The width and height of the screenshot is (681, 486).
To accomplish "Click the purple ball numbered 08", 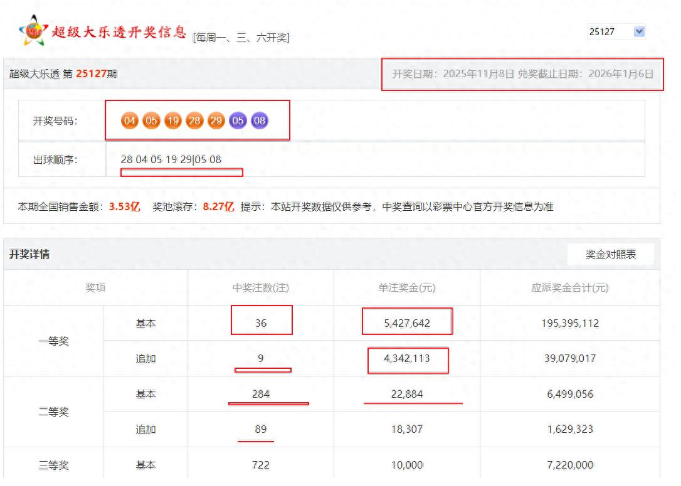I will point(260,121).
